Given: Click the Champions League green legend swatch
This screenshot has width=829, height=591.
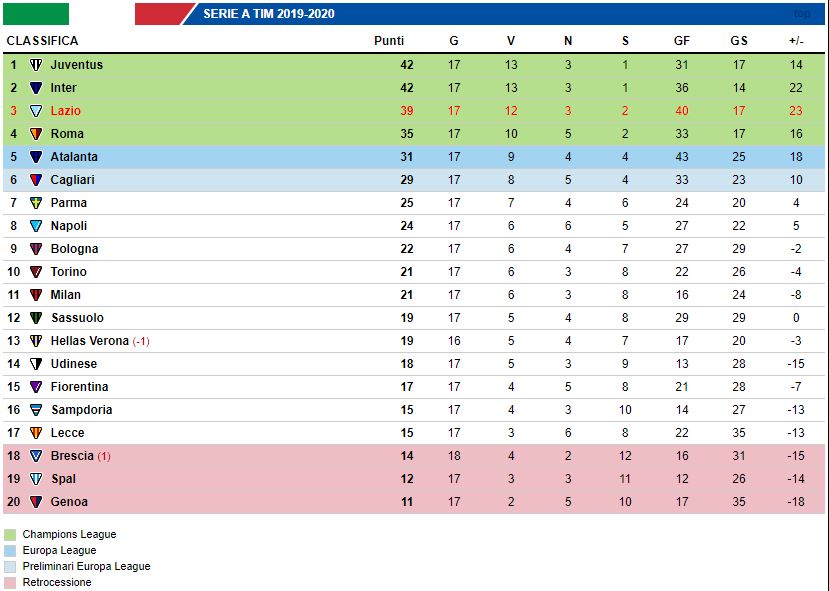Looking at the screenshot, I should pos(10,535).
